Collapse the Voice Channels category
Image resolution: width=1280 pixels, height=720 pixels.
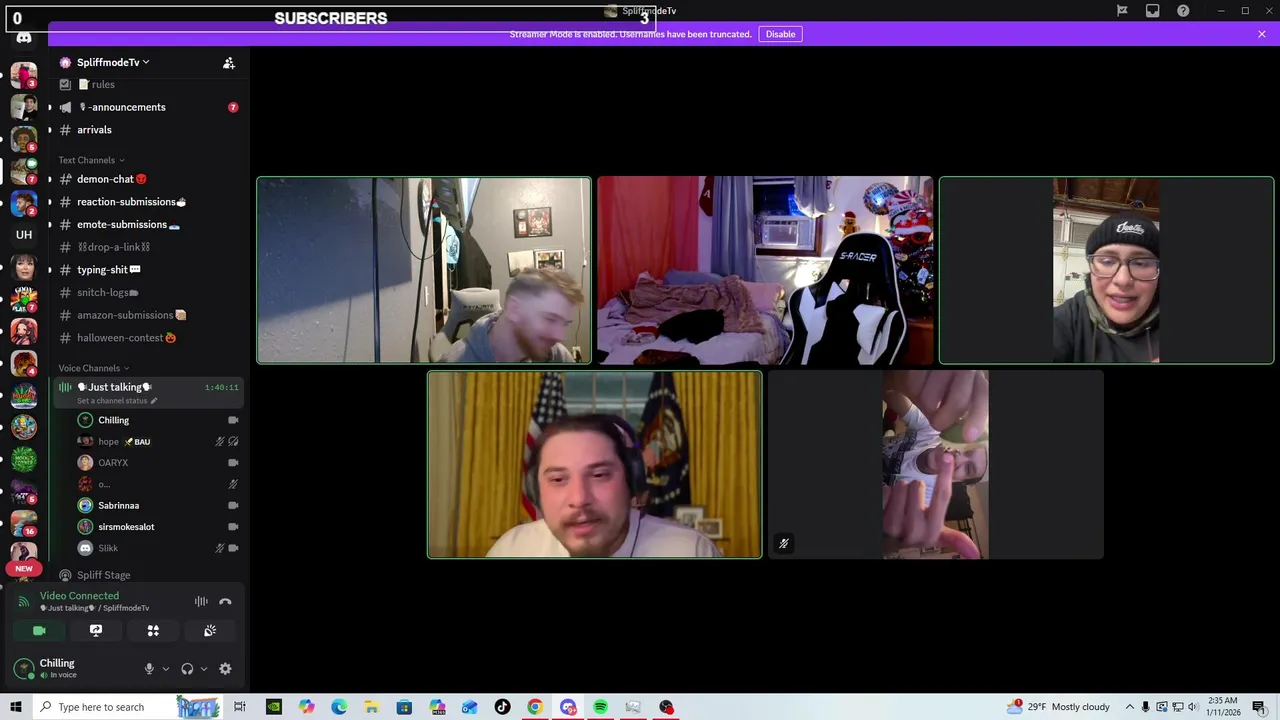tap(94, 368)
